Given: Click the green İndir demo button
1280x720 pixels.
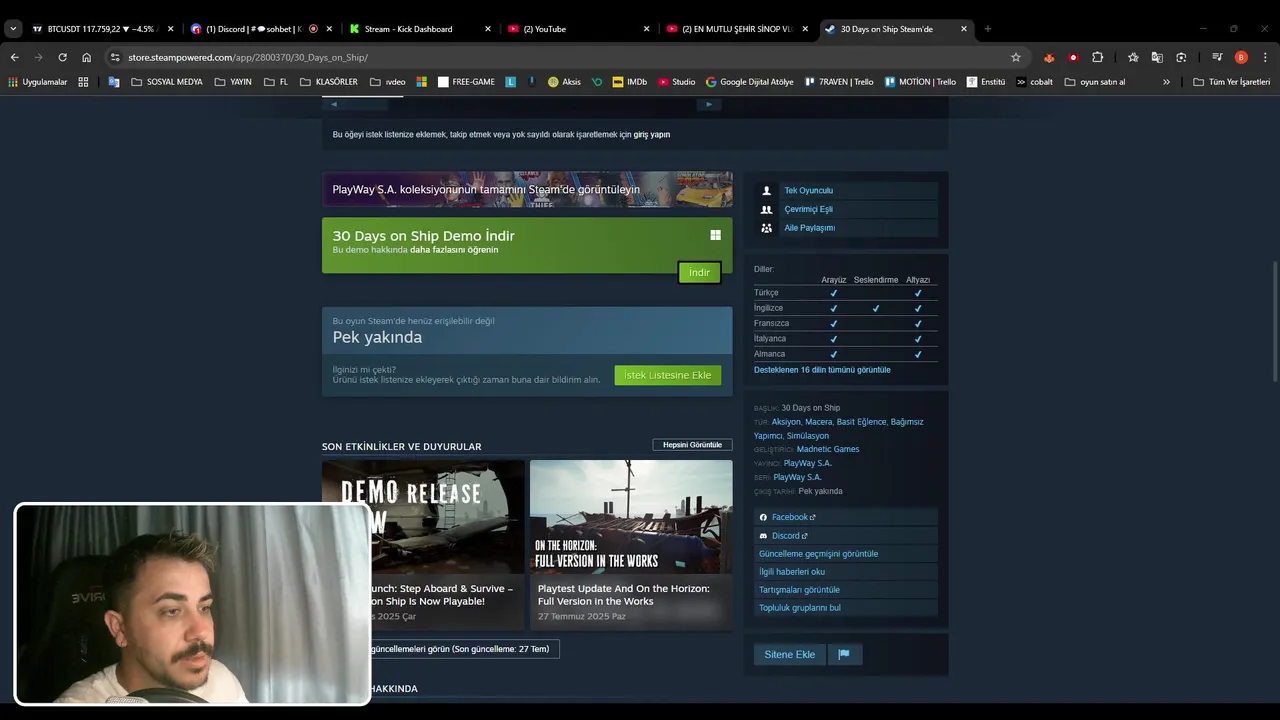Looking at the screenshot, I should pos(699,272).
